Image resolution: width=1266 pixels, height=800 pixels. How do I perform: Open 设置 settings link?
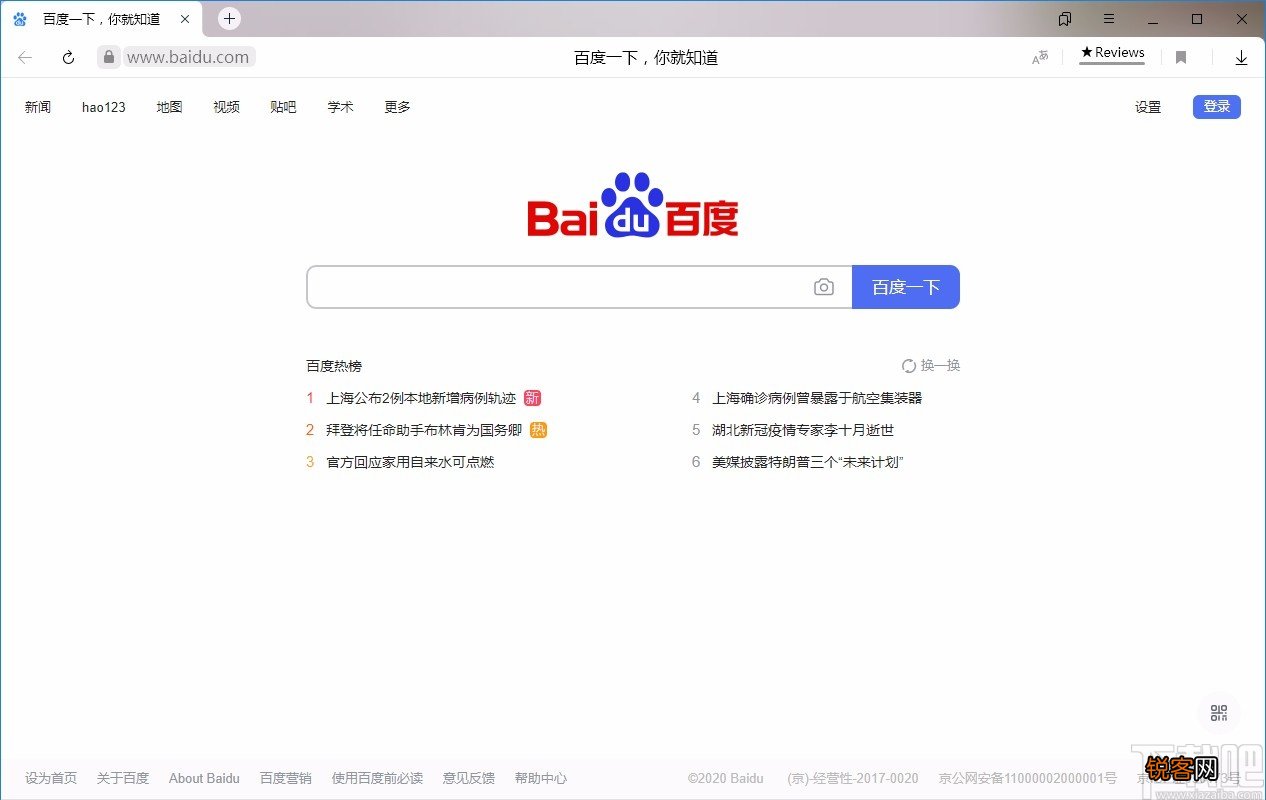(x=1148, y=107)
